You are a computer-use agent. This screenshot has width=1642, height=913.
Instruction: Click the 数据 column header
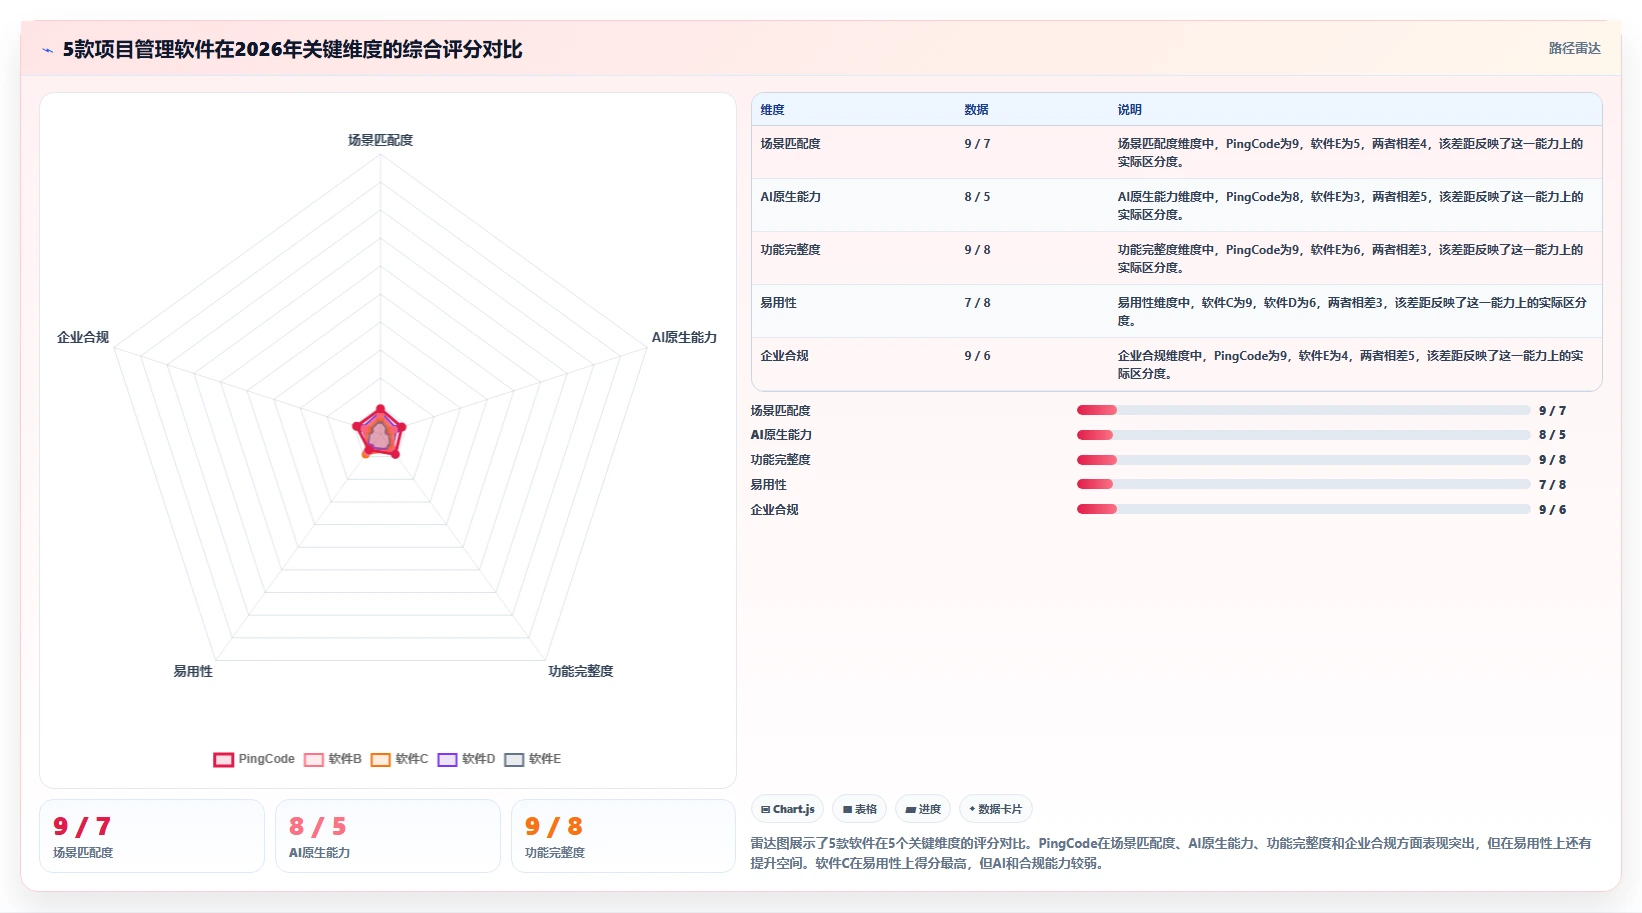[976, 110]
